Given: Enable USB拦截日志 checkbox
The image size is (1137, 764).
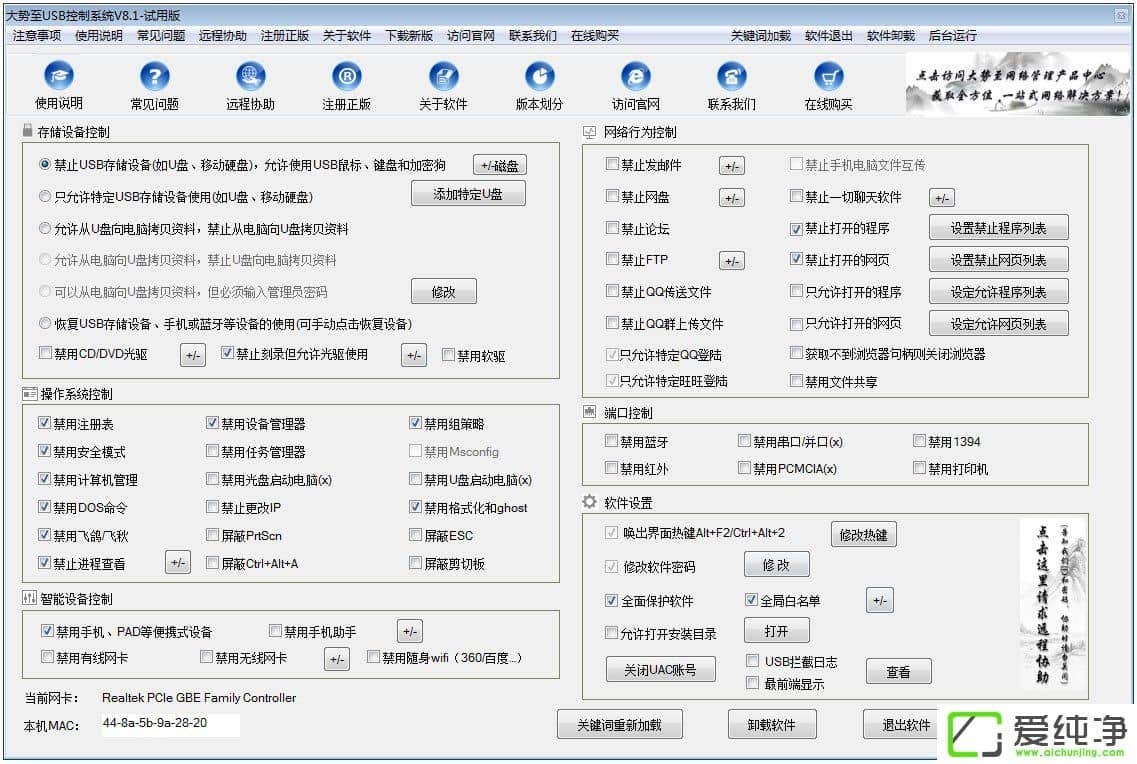Looking at the screenshot, I should (x=753, y=660).
